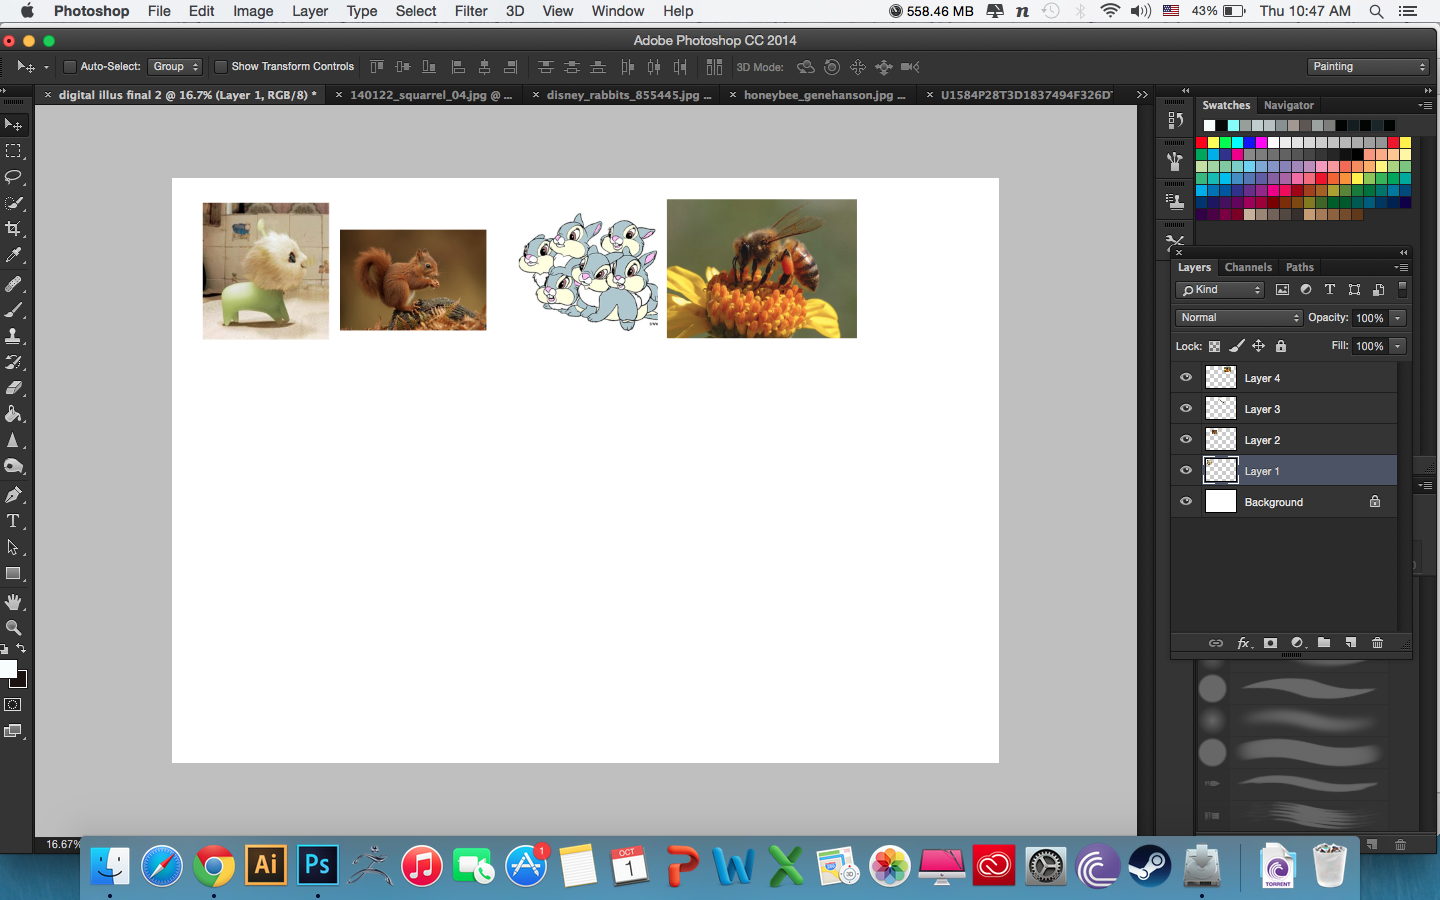Add a layer mask
Viewport: 1440px width, 900px height.
tap(1270, 643)
